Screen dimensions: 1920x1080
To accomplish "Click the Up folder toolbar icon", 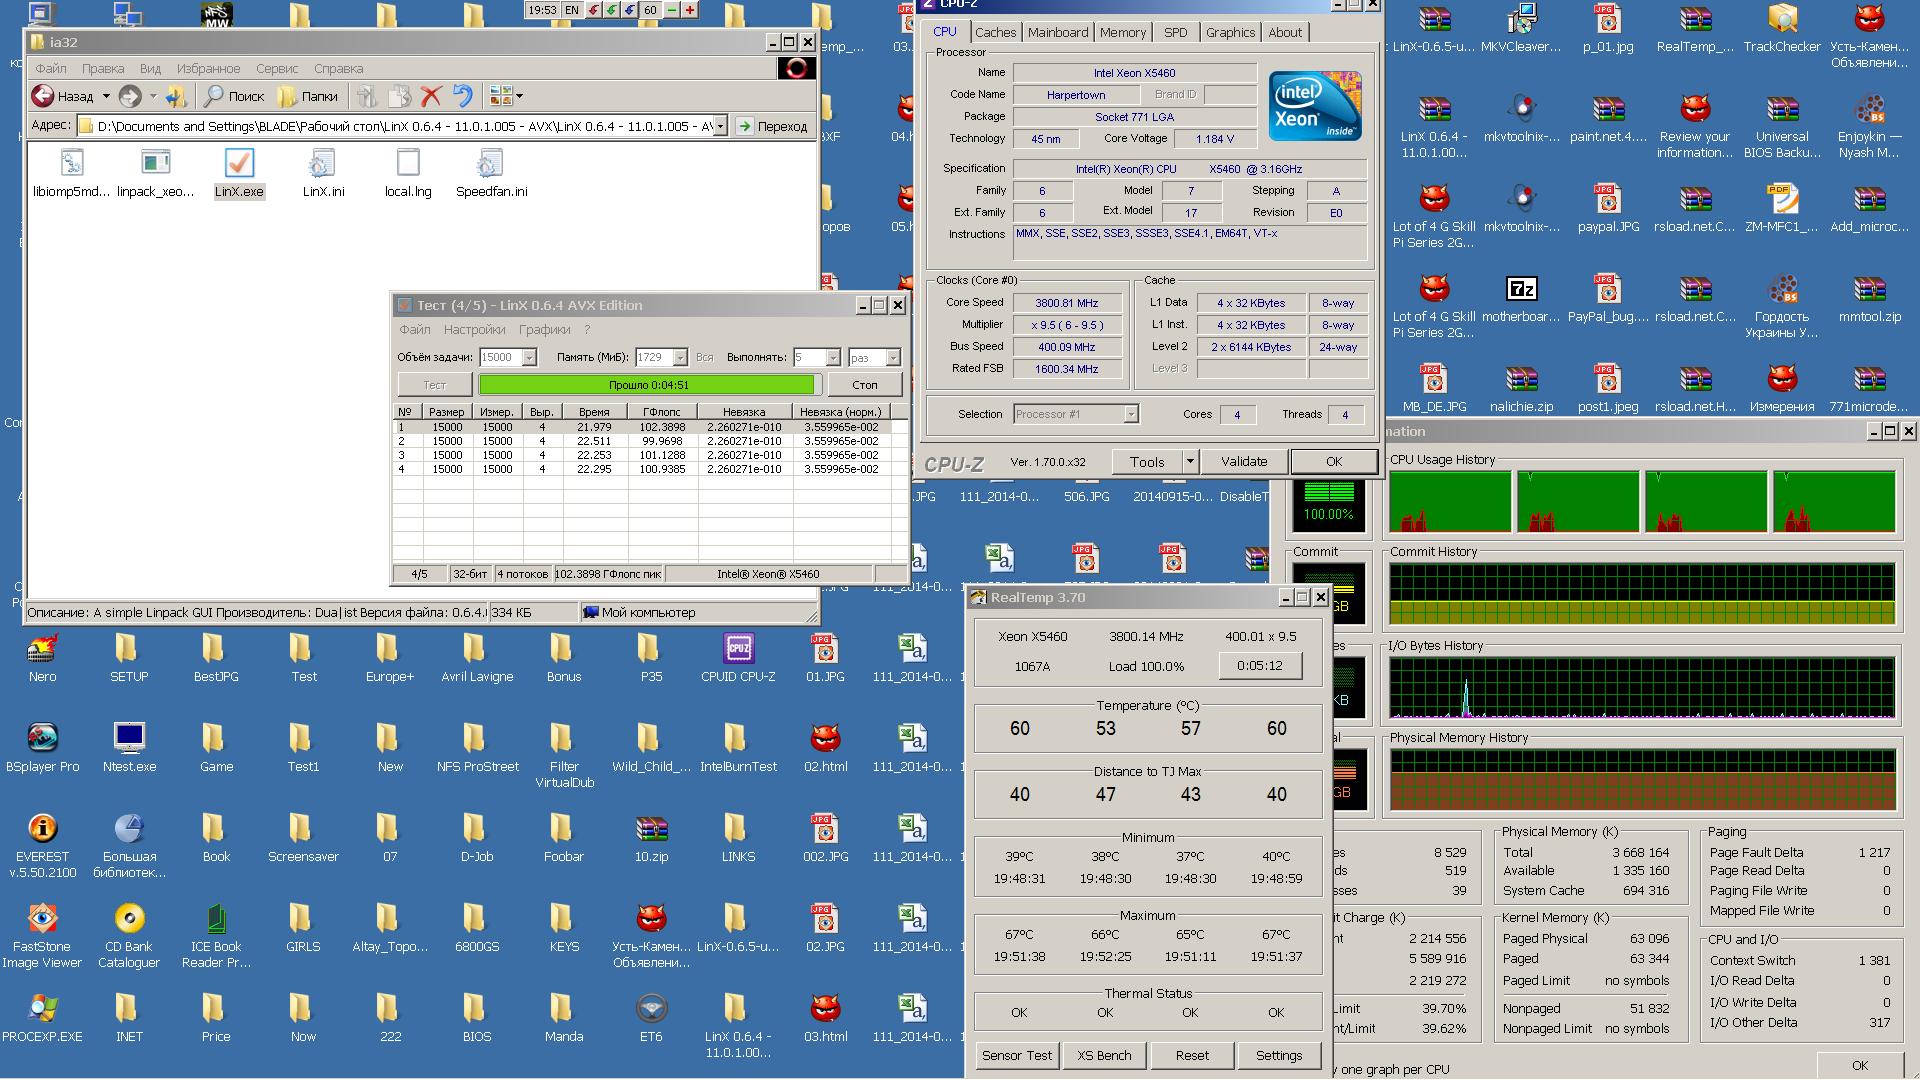I will click(x=176, y=96).
